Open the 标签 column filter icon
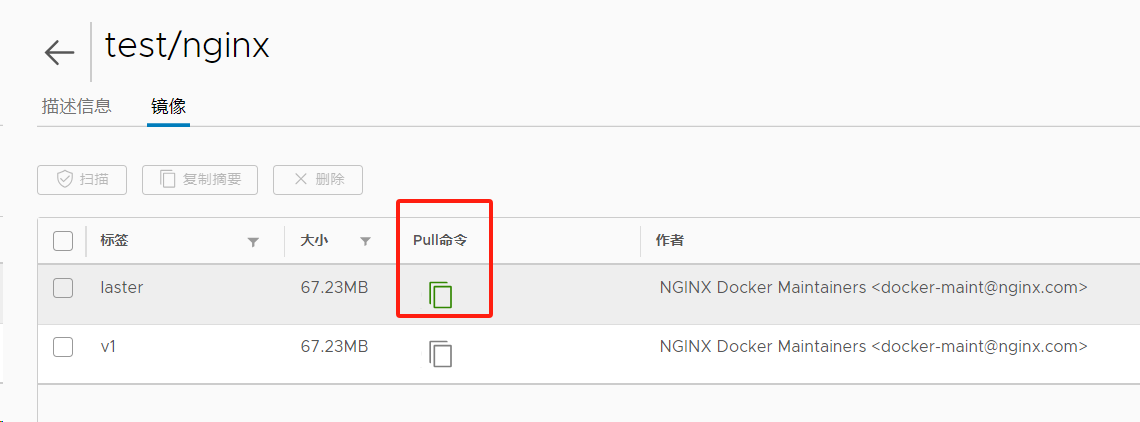The width and height of the screenshot is (1140, 422). pos(253,241)
